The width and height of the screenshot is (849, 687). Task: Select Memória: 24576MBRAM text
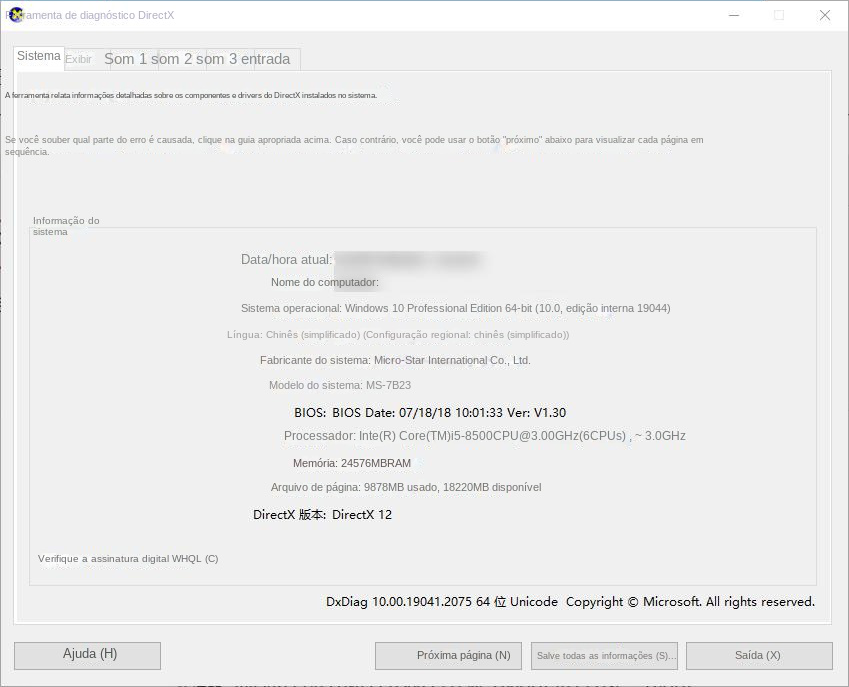pos(352,463)
